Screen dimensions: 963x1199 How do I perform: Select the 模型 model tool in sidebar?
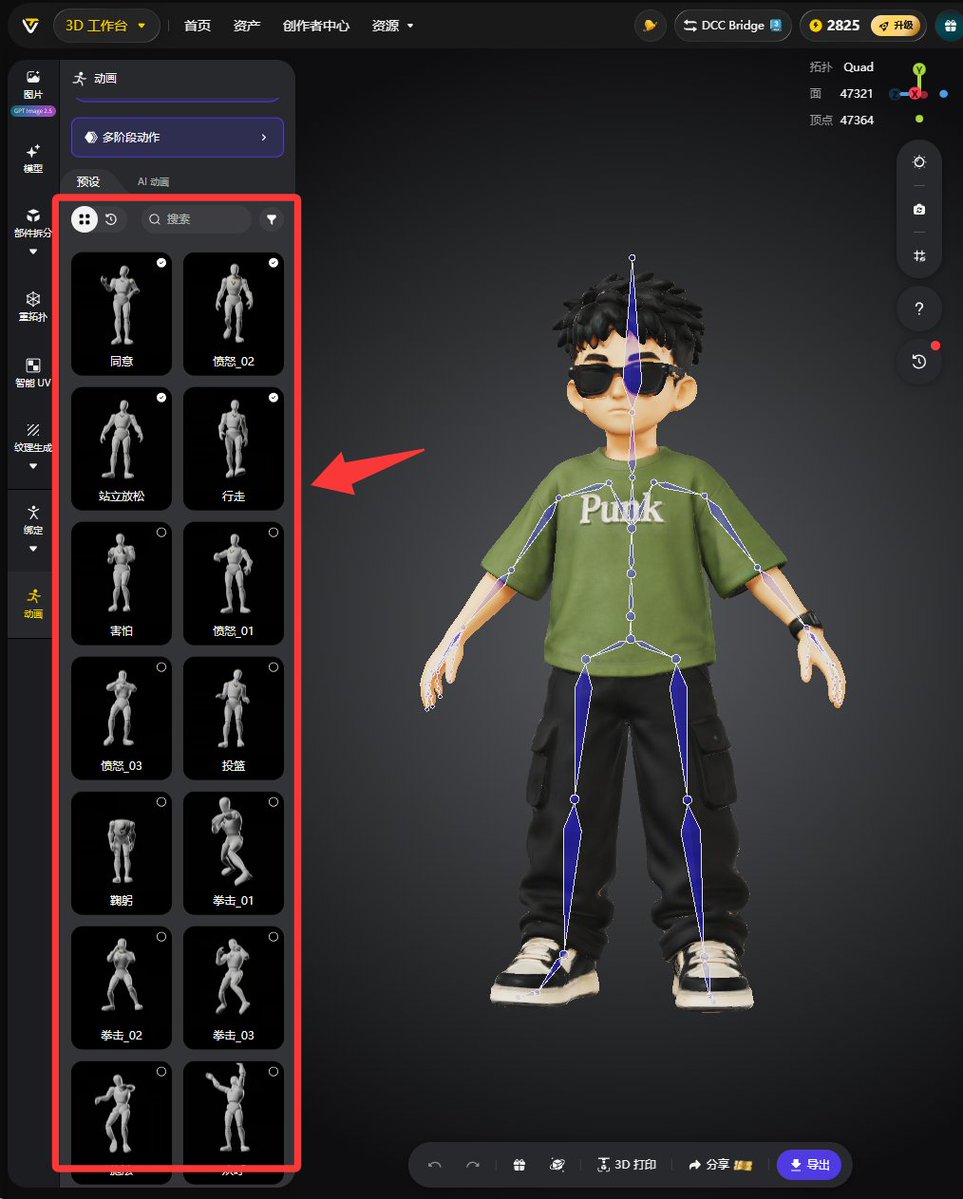(33, 158)
